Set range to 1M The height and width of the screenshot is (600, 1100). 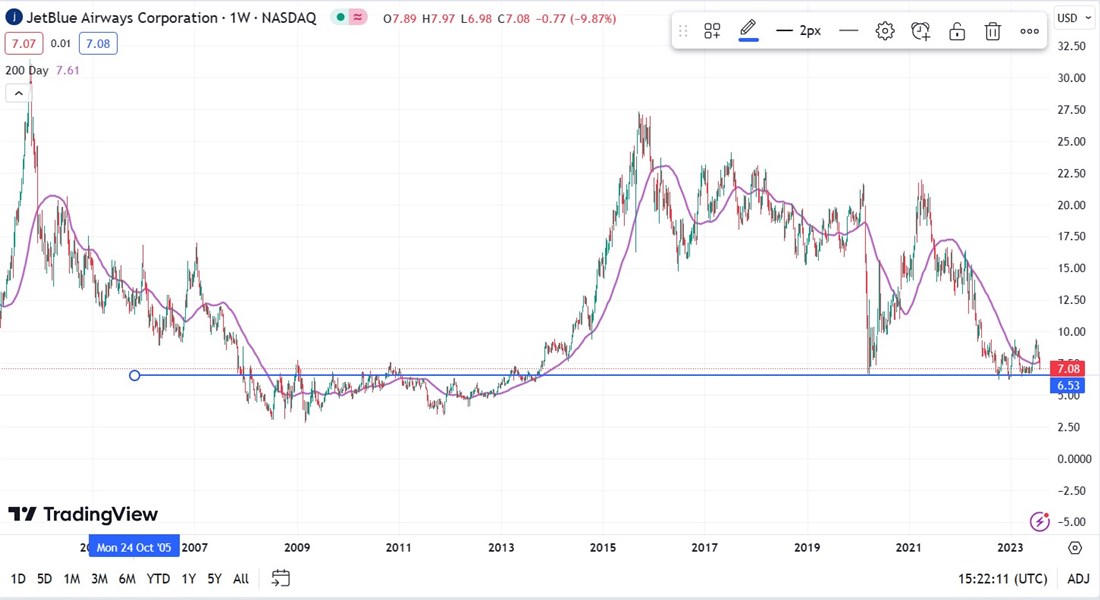pyautogui.click(x=72, y=579)
